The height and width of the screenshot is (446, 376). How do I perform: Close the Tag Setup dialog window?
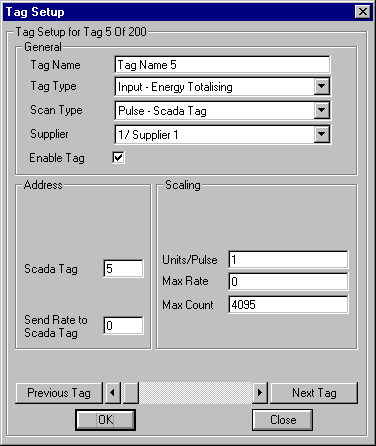point(363,12)
